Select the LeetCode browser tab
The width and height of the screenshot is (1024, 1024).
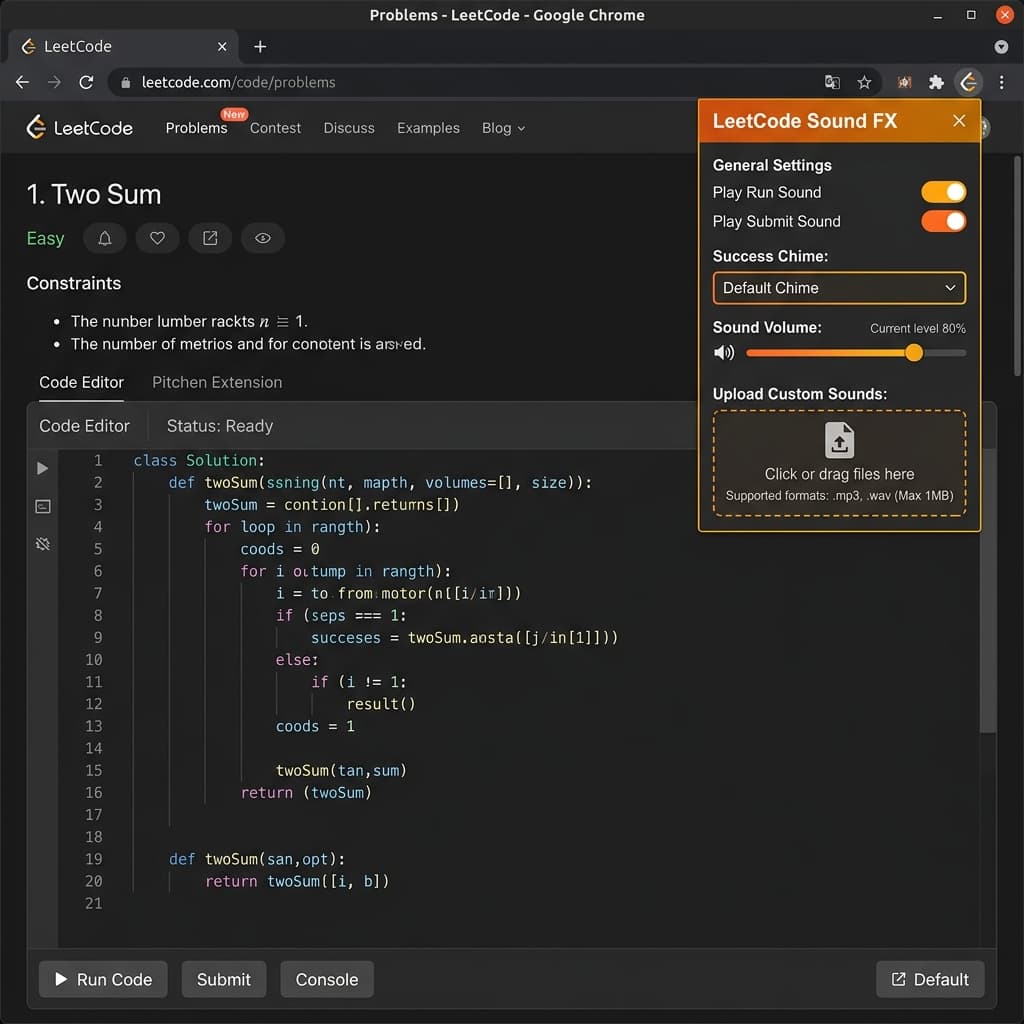pyautogui.click(x=121, y=46)
